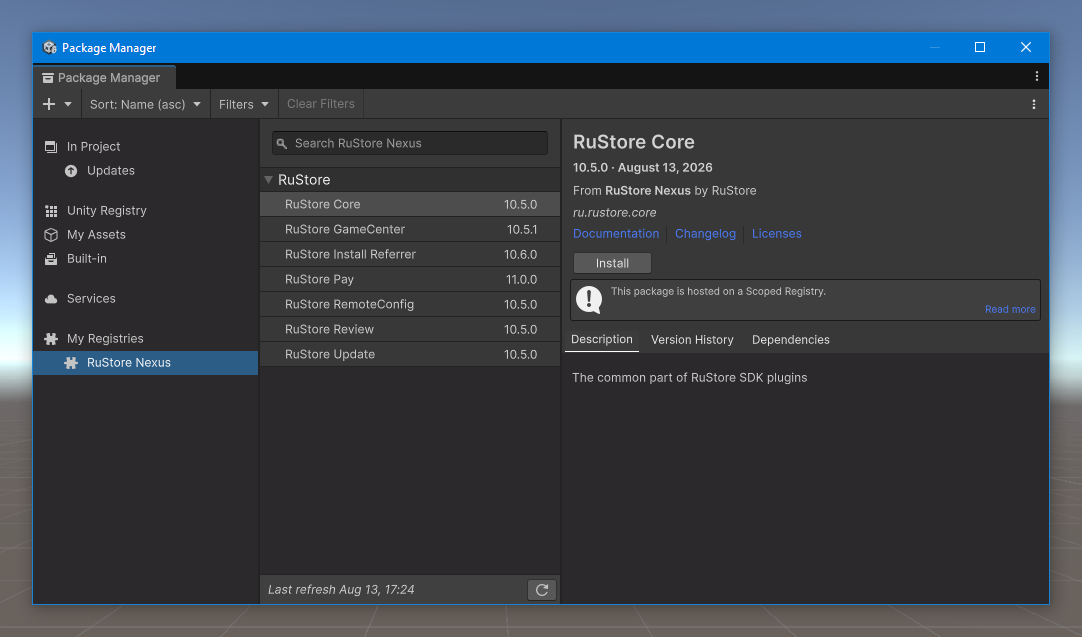Screen dimensions: 1082x637
Task: Click the ru.rustore.core package name
Action: (614, 213)
